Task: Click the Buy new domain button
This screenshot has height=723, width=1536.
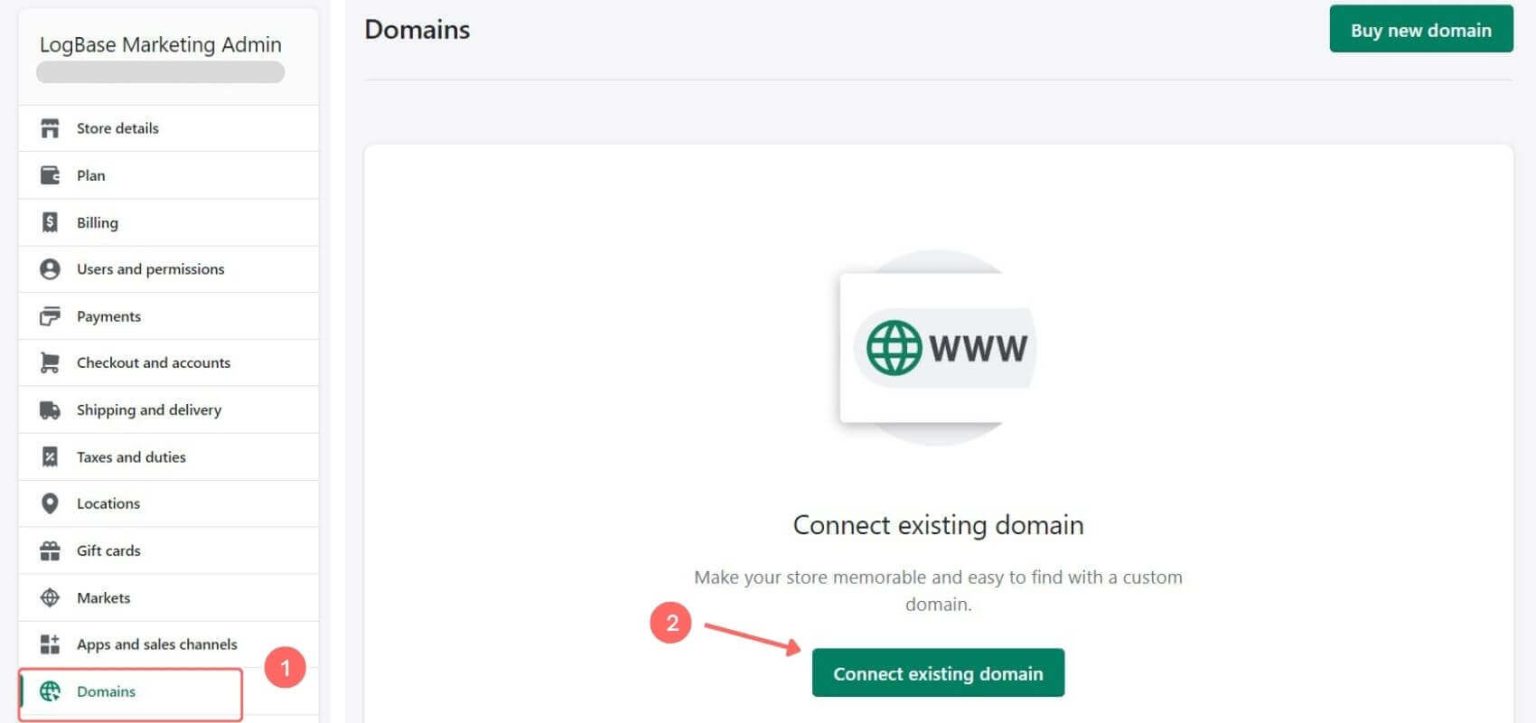Action: pyautogui.click(x=1421, y=30)
